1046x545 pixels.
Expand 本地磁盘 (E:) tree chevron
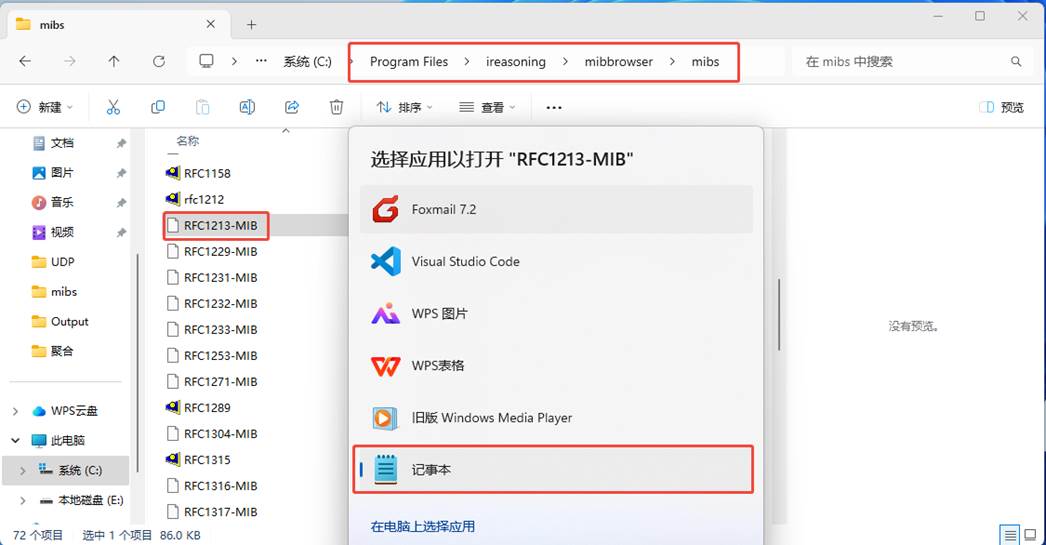click(x=23, y=500)
